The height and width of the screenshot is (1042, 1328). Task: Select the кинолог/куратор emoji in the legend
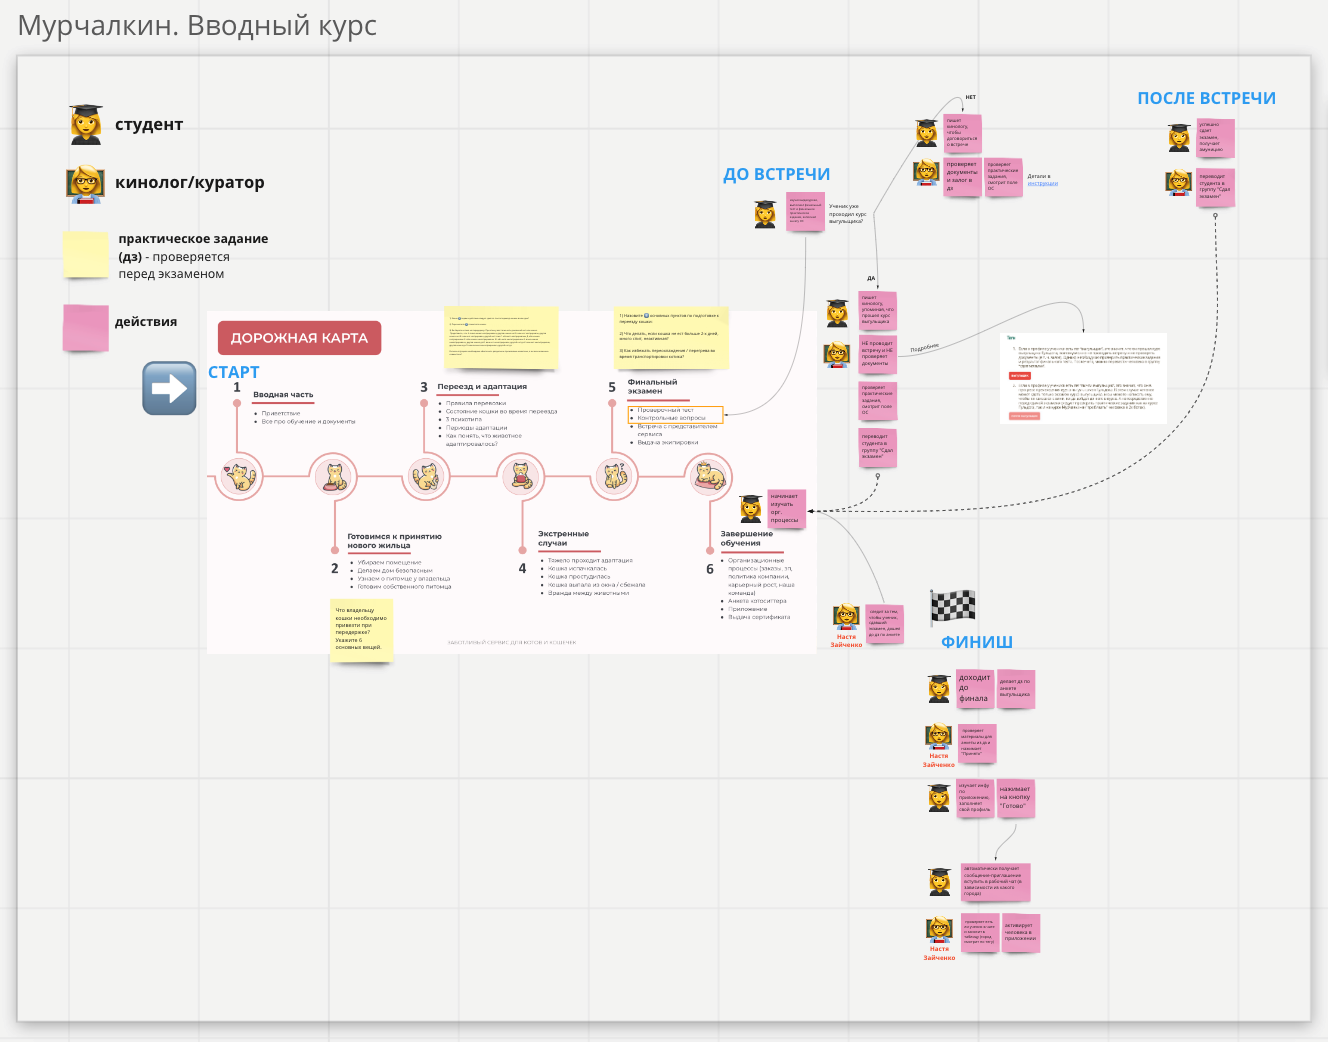click(x=86, y=183)
